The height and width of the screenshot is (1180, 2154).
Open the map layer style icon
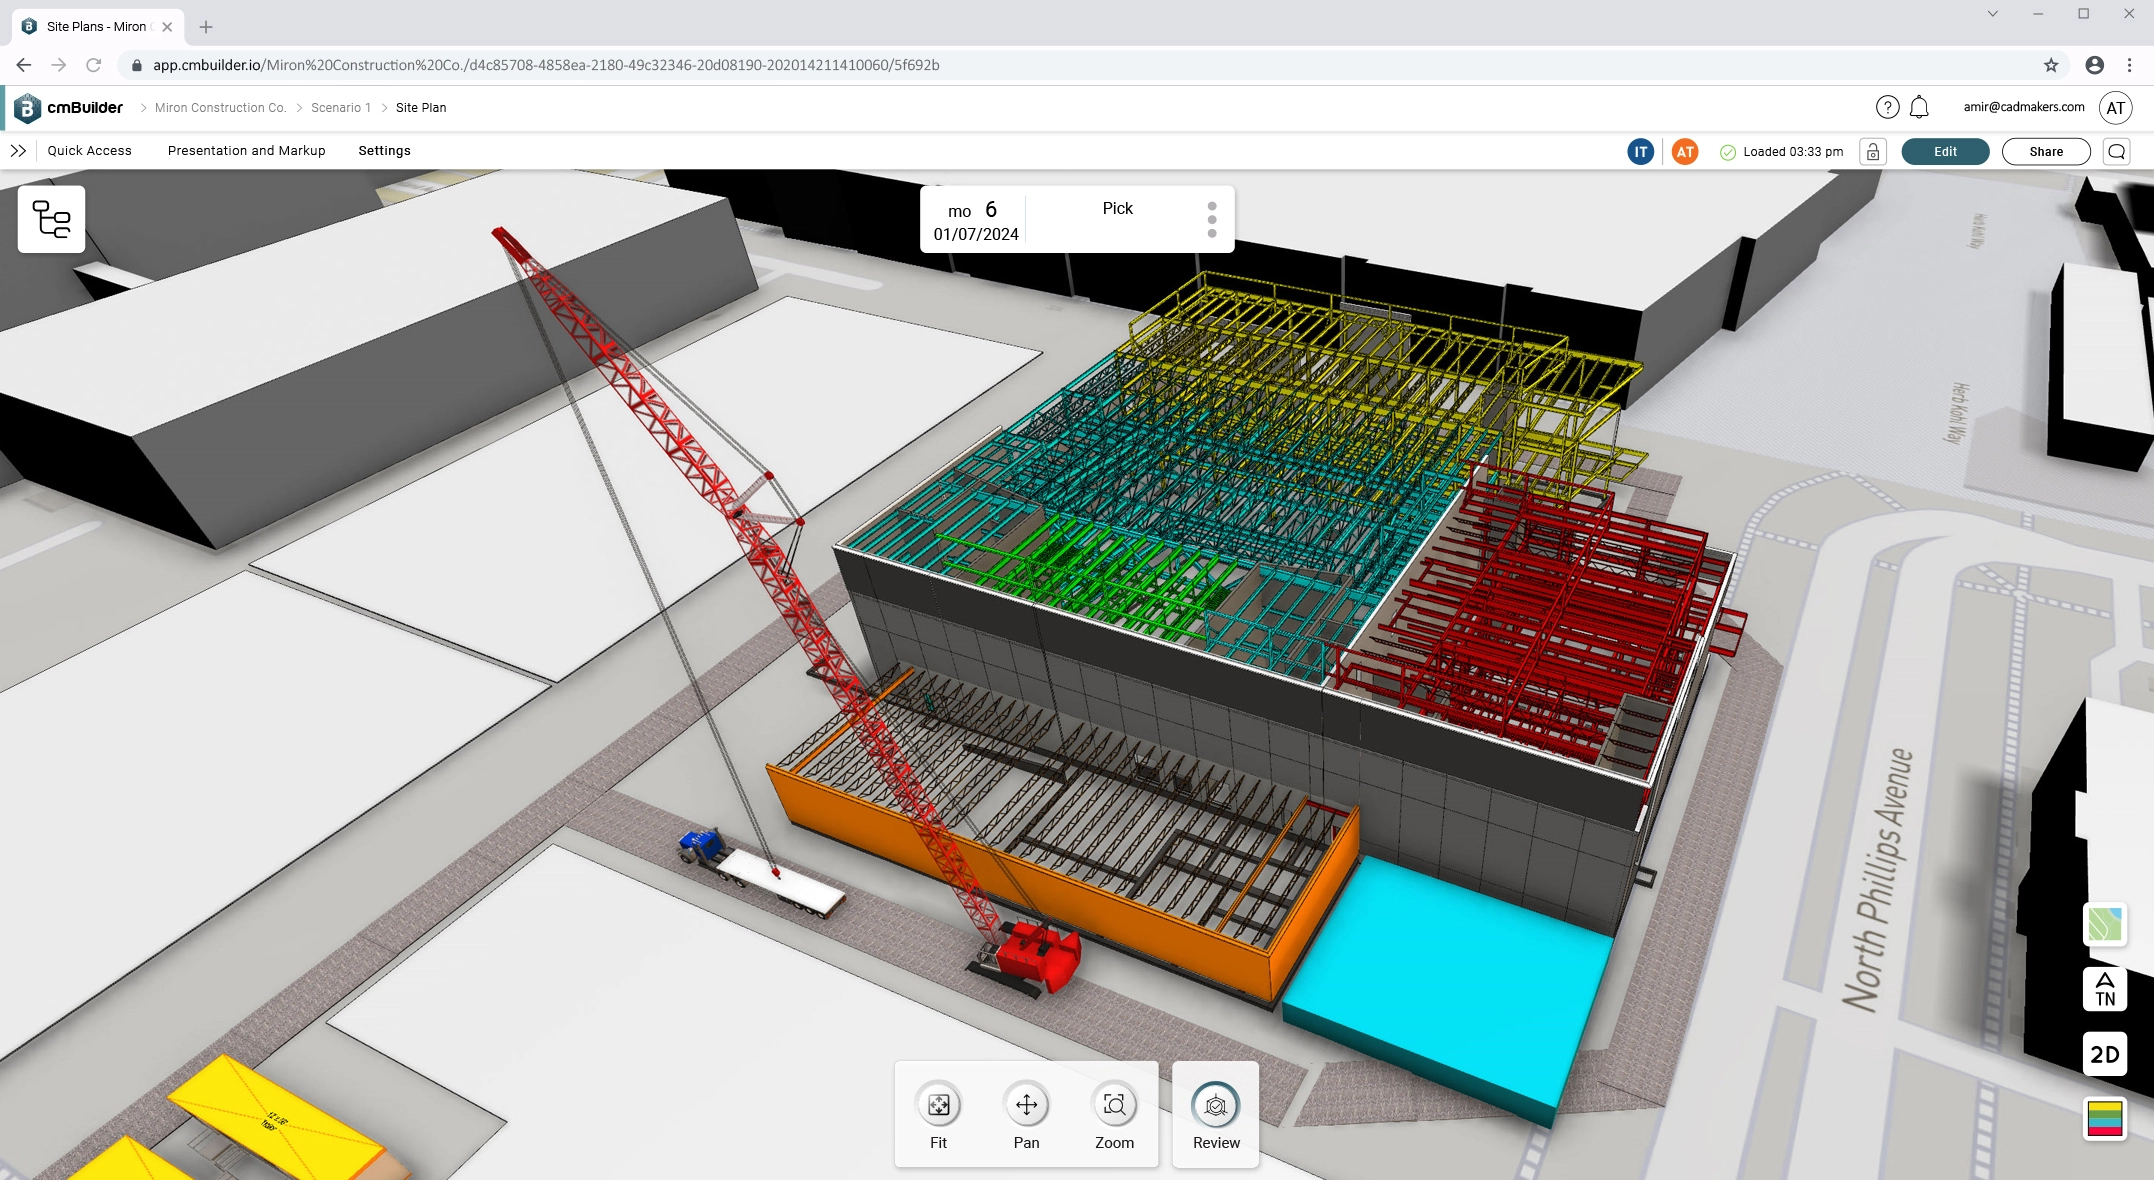pyautogui.click(x=2104, y=924)
